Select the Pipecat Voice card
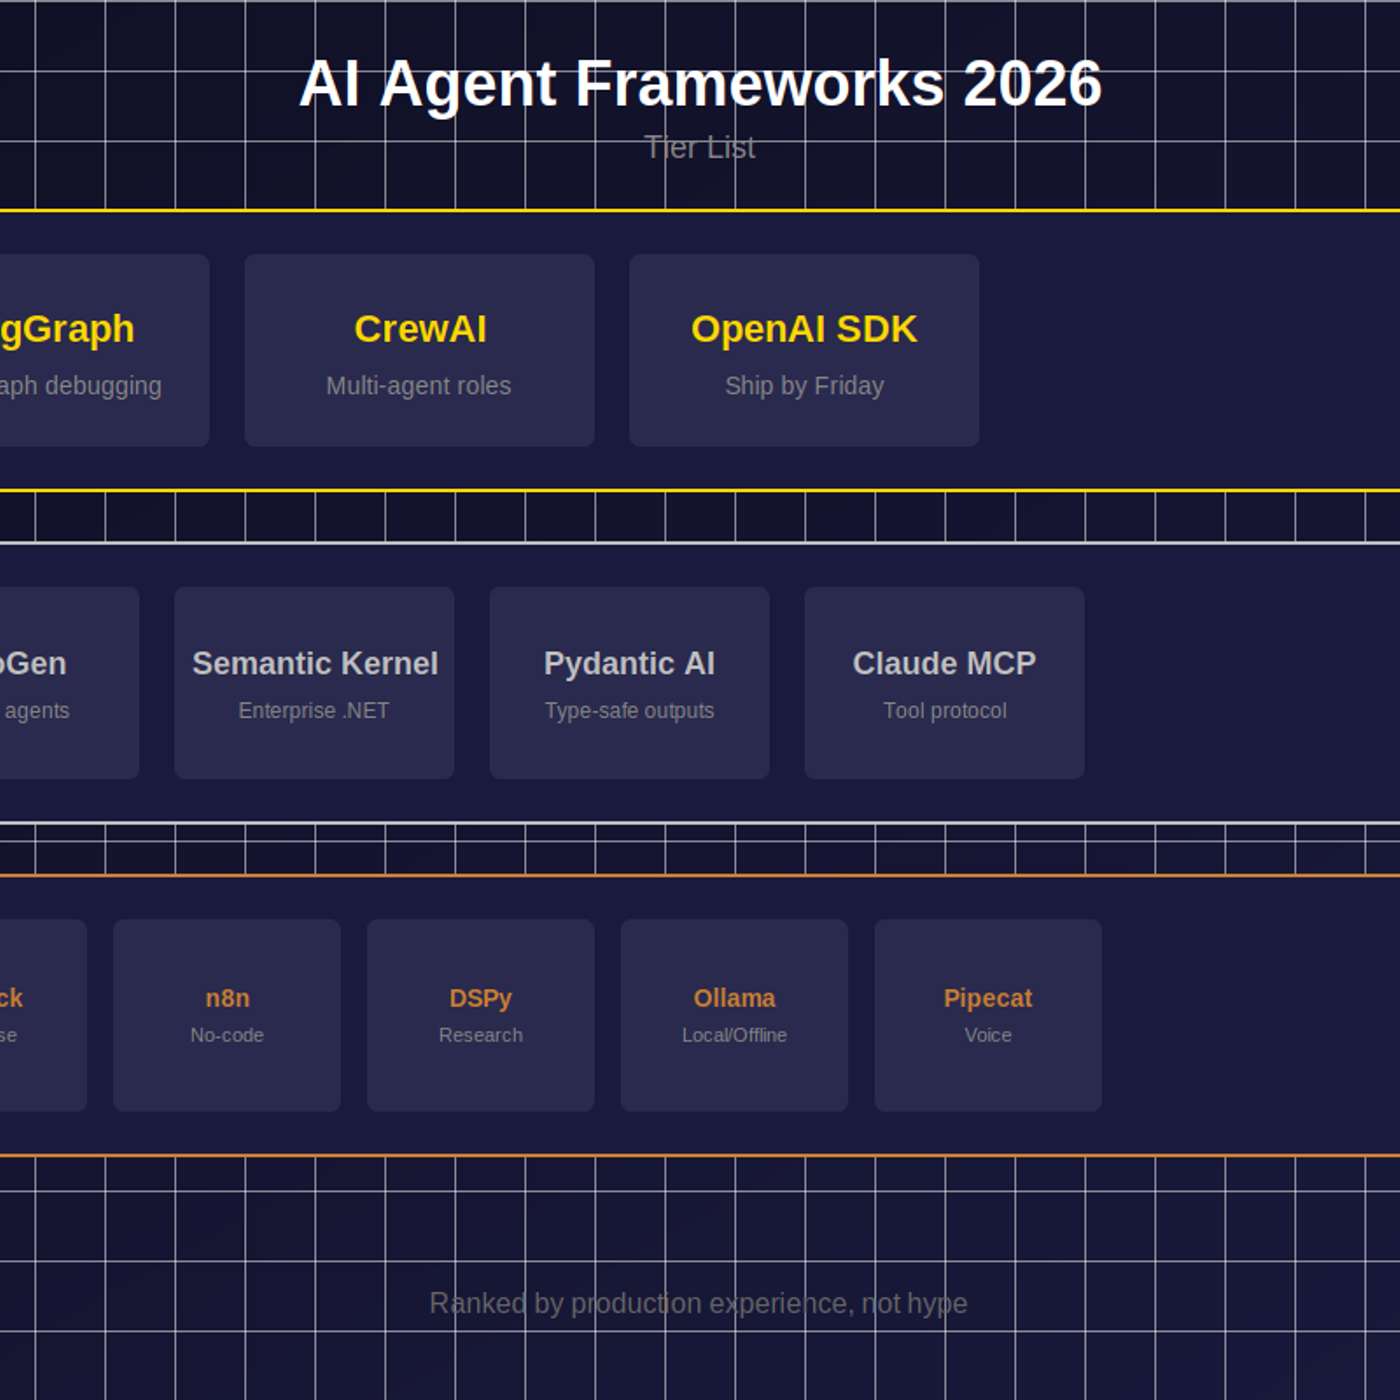This screenshot has height=1400, width=1400. [988, 1015]
